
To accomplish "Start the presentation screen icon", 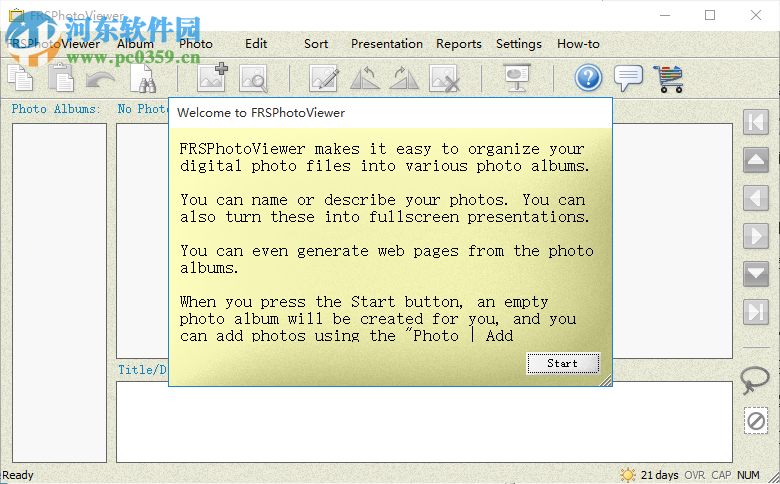I will click(517, 78).
